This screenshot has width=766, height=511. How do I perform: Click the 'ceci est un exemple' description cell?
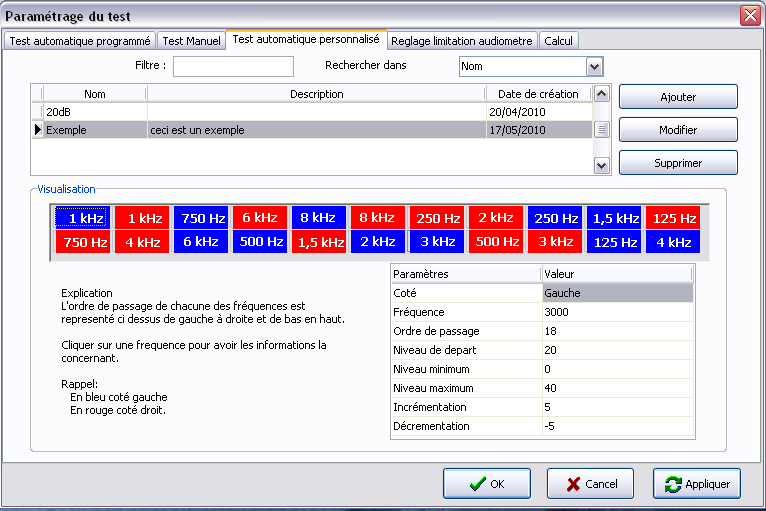317,130
